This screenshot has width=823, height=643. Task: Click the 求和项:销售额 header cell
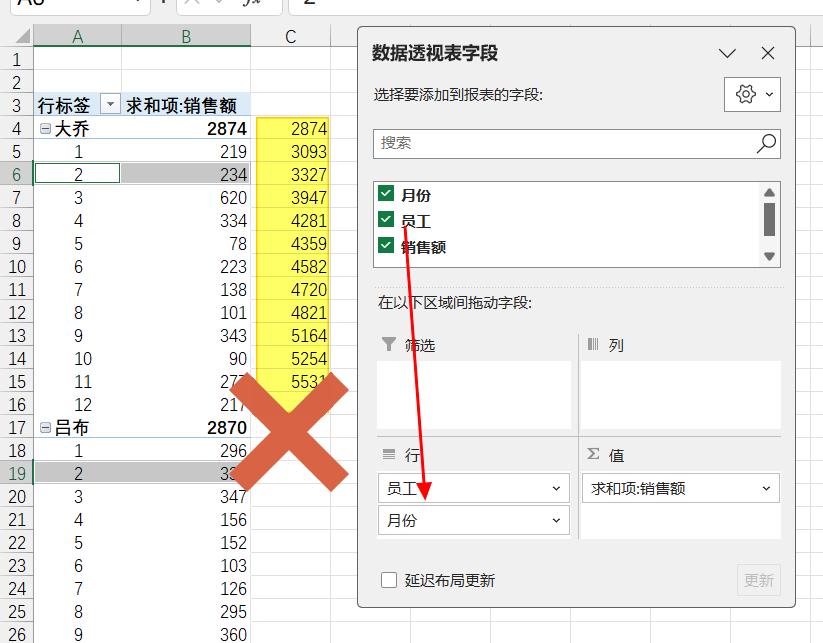(x=186, y=106)
